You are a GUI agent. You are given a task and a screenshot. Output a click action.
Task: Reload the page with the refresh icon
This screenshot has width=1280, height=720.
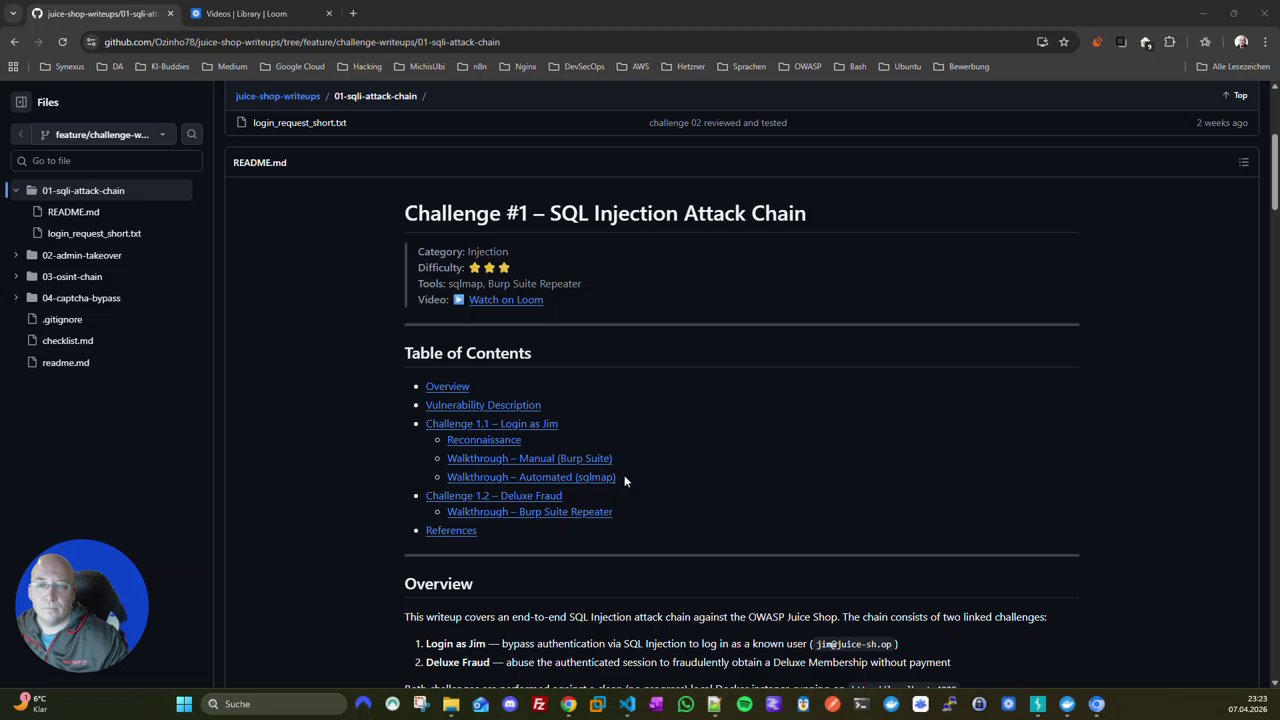62,42
